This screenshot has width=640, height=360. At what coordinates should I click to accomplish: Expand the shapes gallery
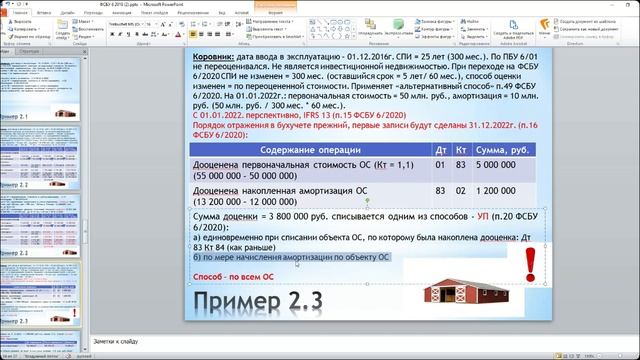tap(353, 36)
